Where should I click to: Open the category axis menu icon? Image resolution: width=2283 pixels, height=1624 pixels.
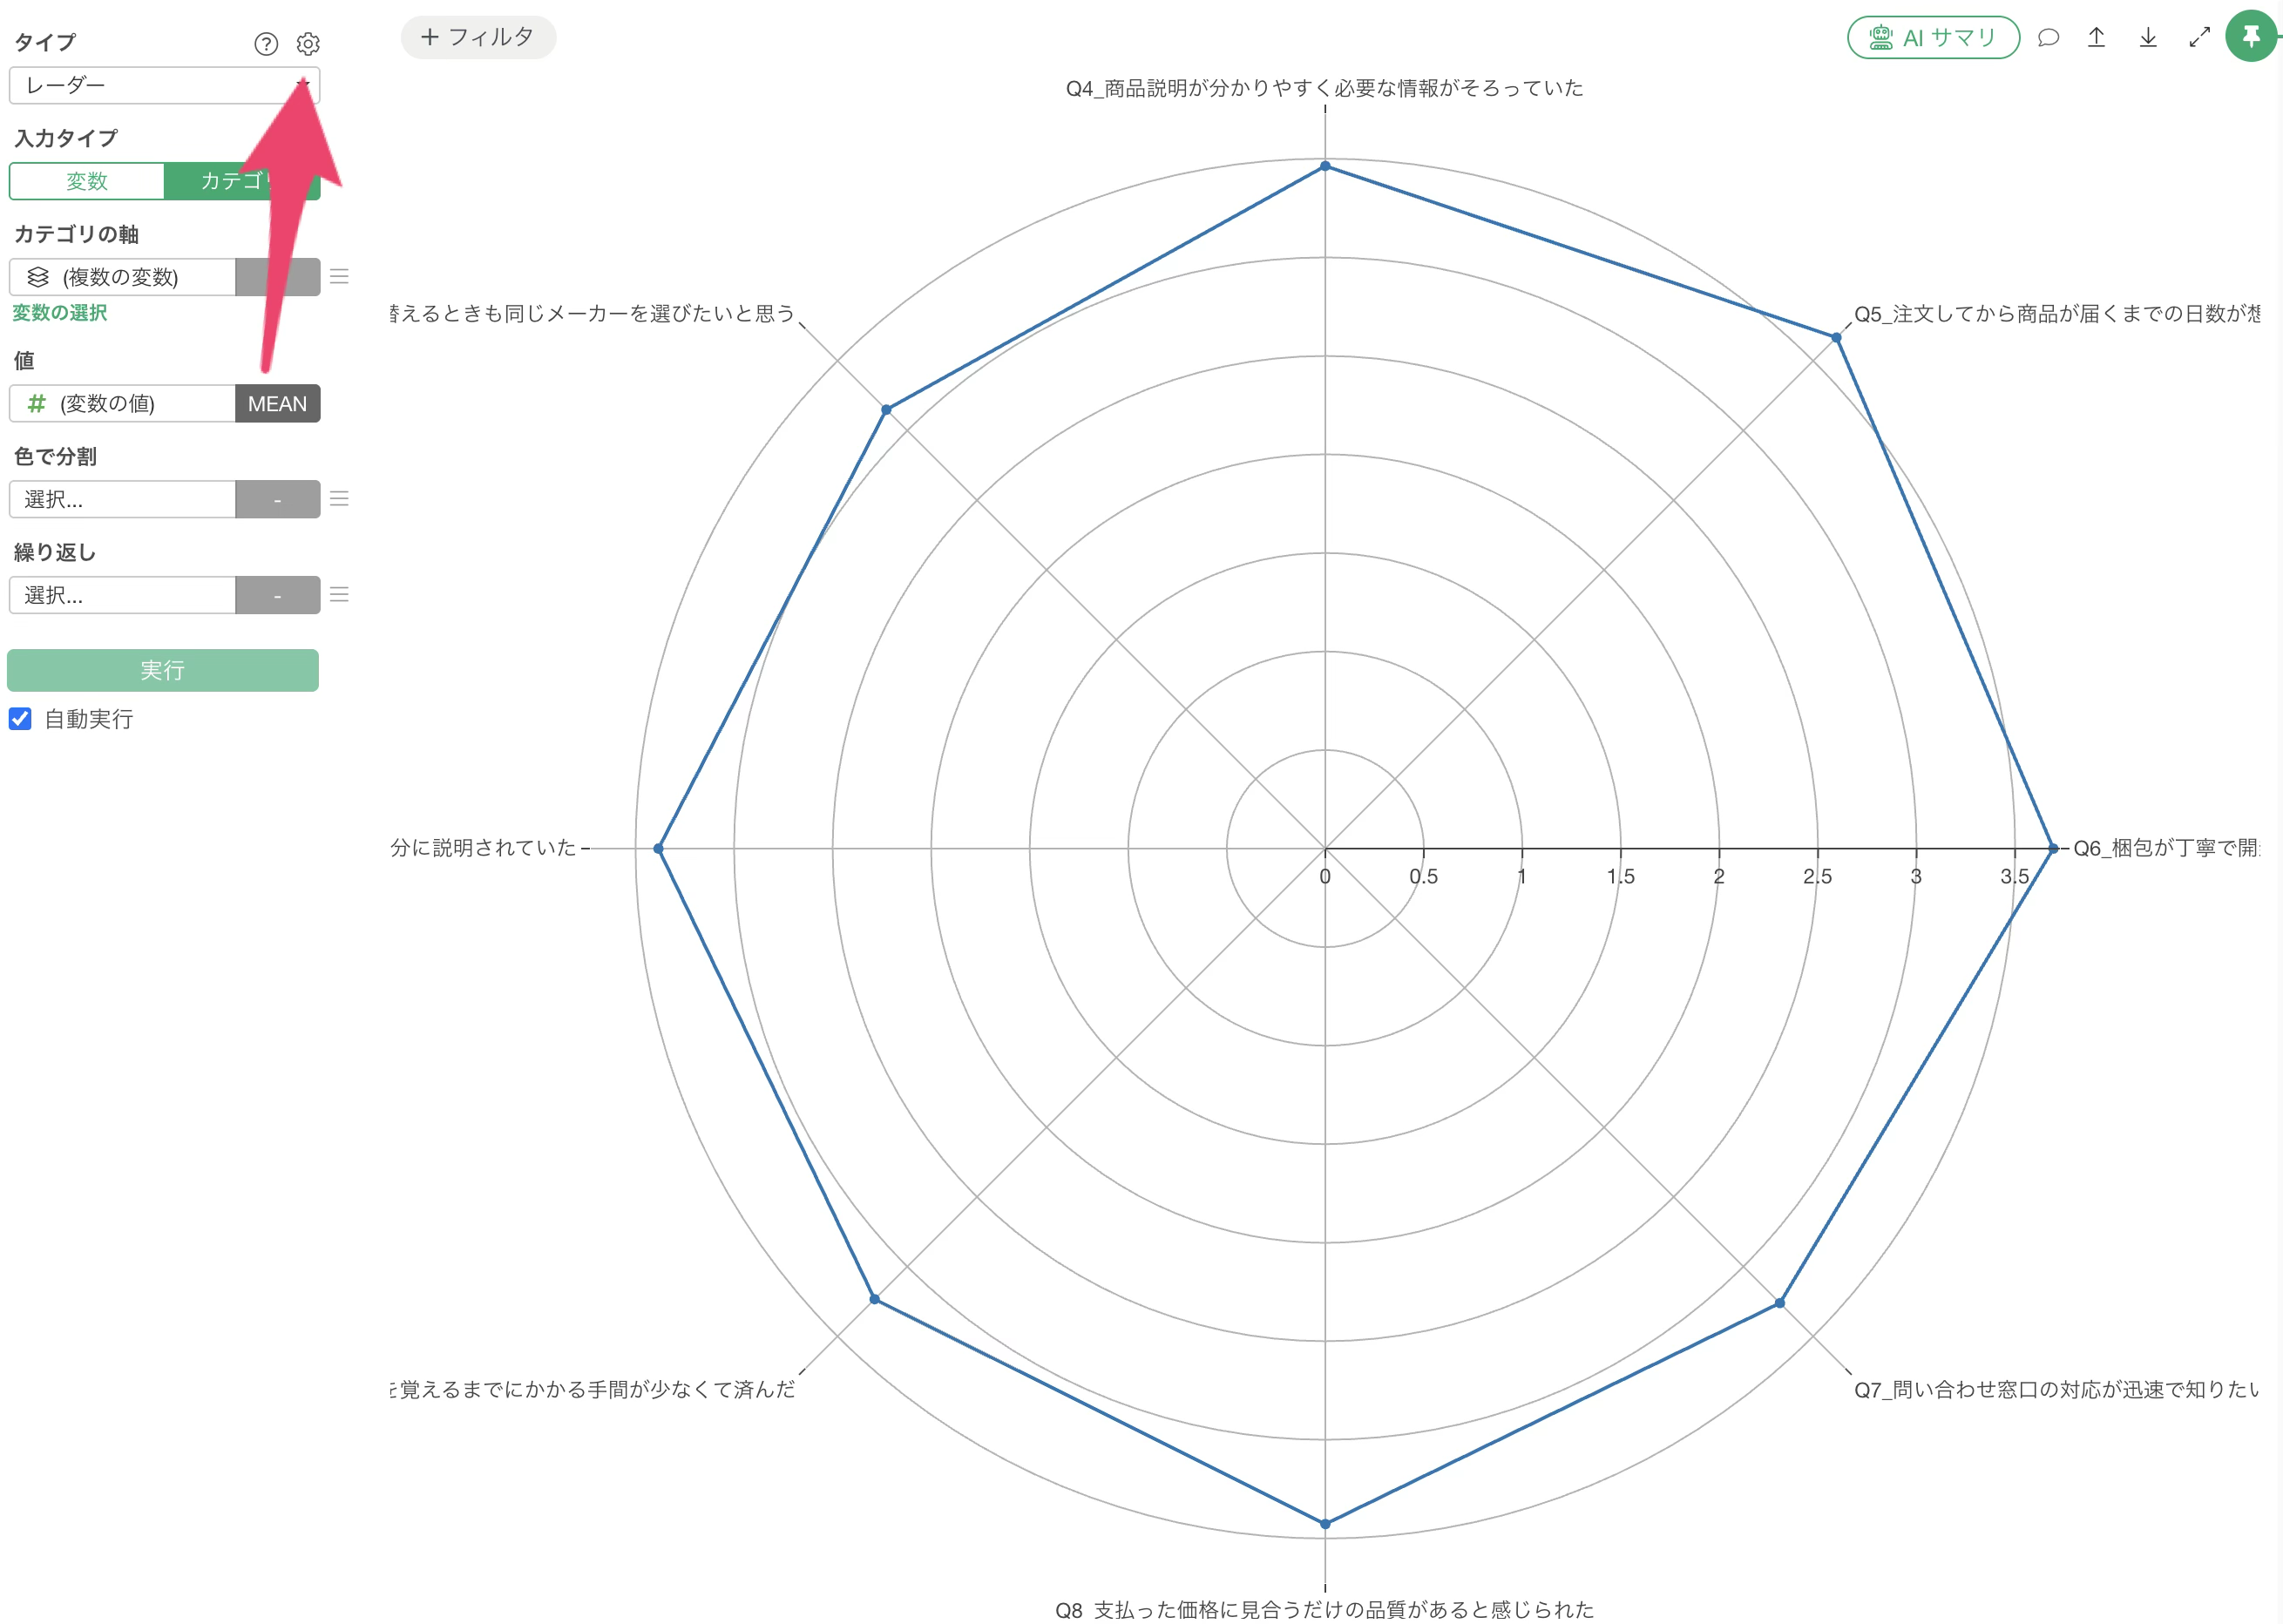point(340,276)
